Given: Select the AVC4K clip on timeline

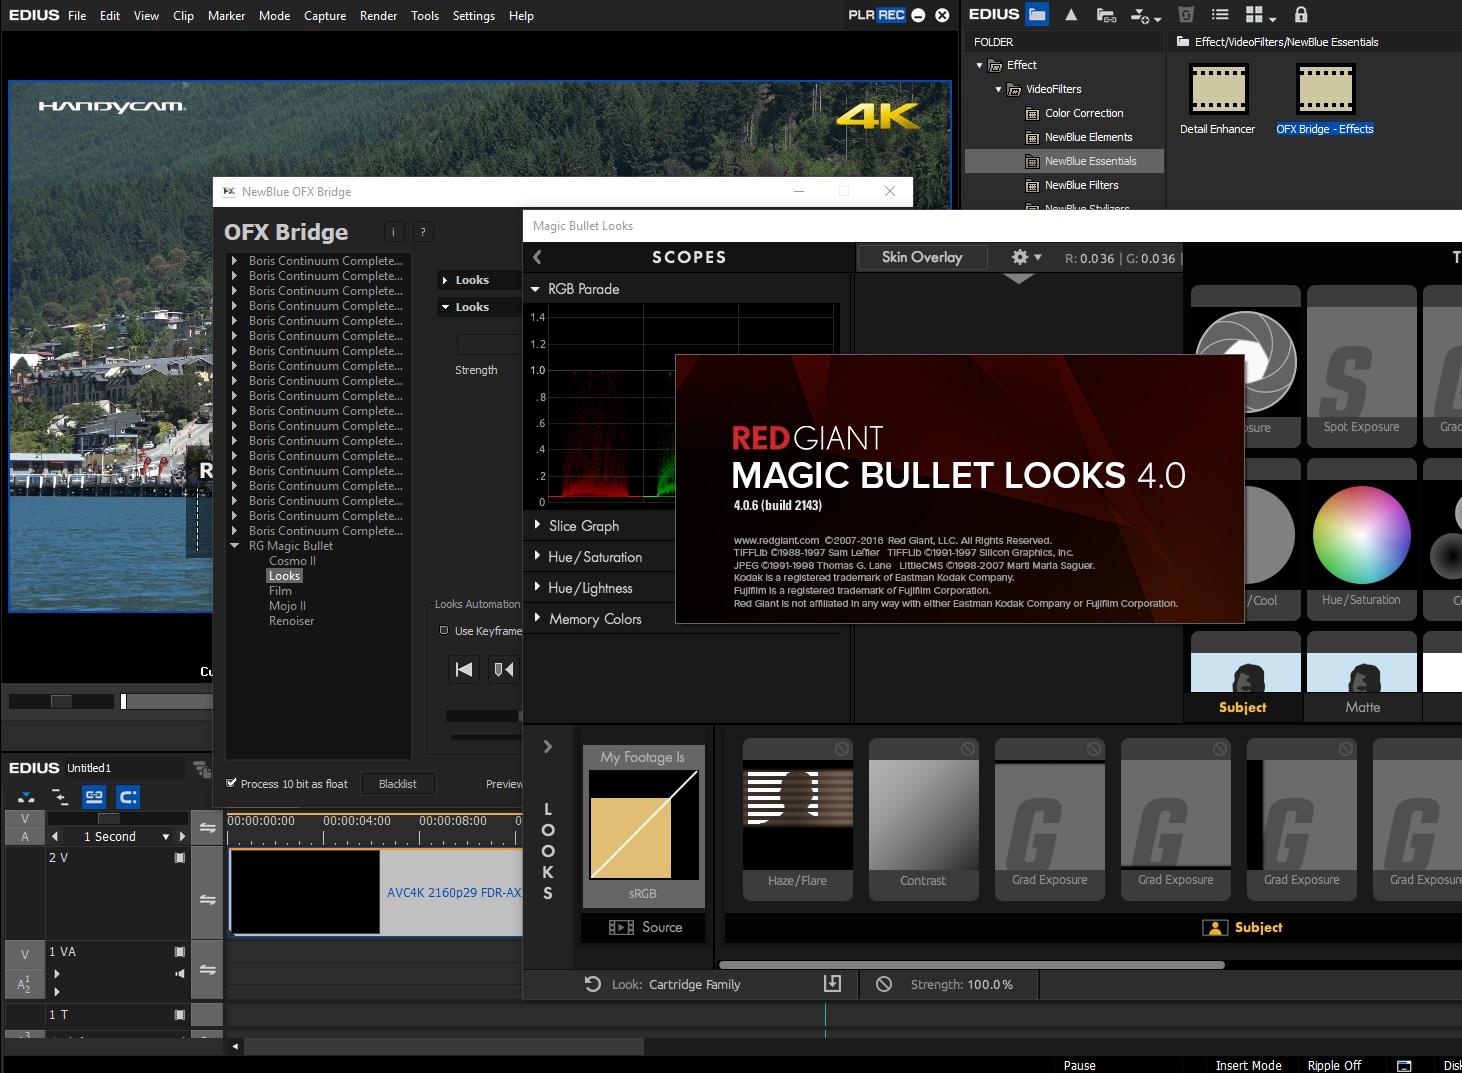Looking at the screenshot, I should coord(376,892).
